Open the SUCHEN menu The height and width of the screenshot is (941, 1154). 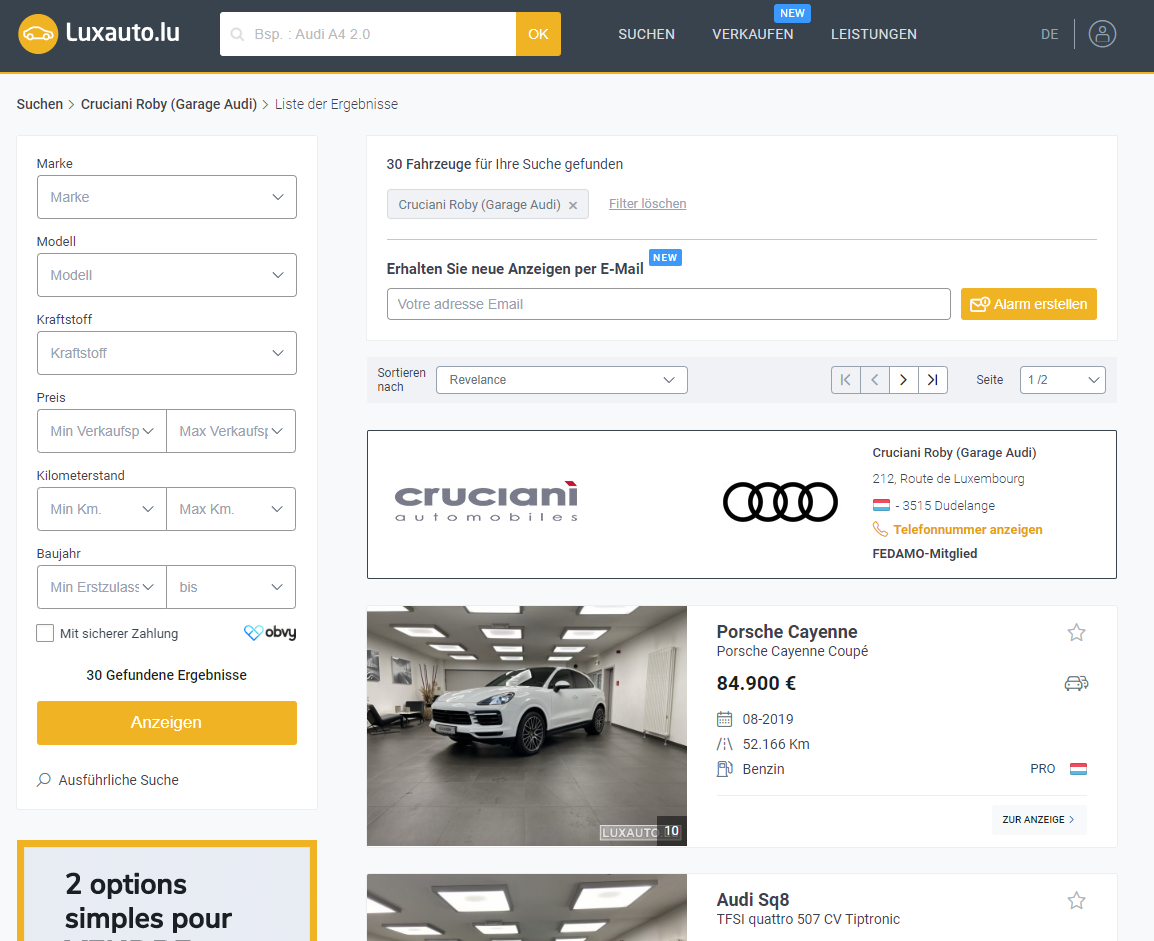point(646,34)
